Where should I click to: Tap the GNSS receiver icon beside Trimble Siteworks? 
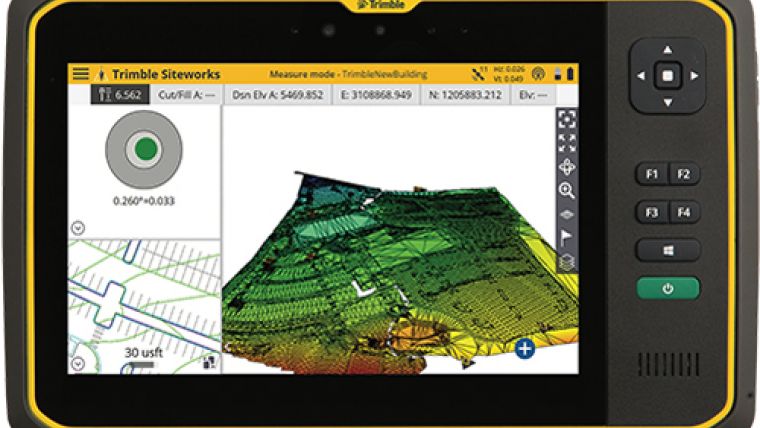pos(101,74)
